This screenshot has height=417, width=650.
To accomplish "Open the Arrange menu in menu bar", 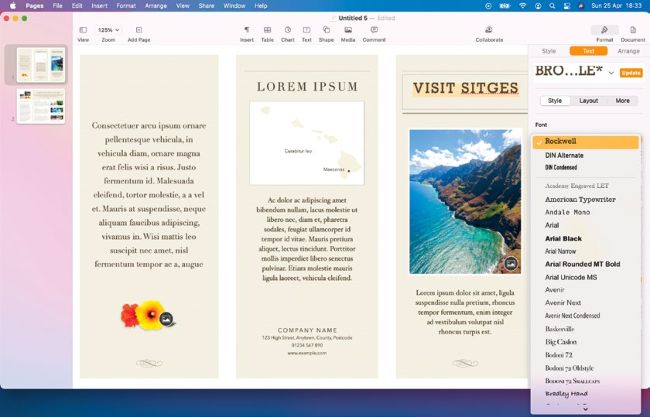I will [154, 5].
